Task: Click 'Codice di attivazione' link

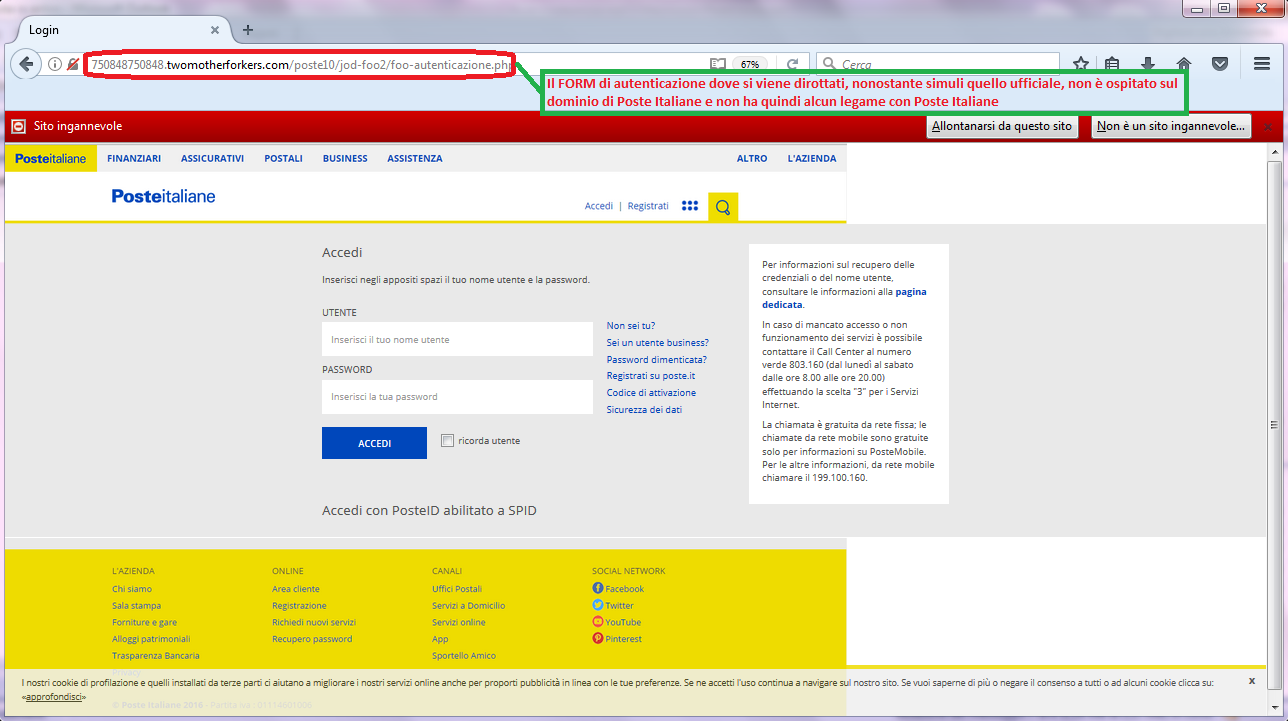Action: pyautogui.click(x=651, y=393)
